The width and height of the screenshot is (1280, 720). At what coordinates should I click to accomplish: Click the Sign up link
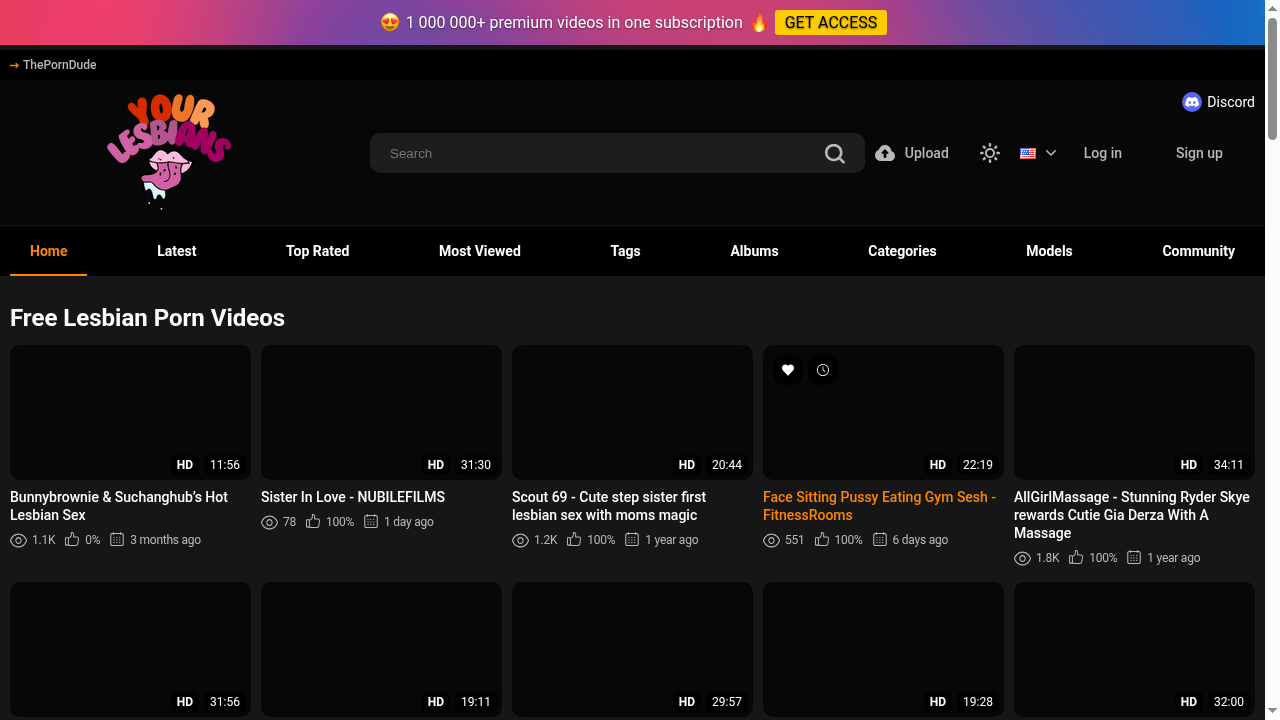coord(1199,153)
